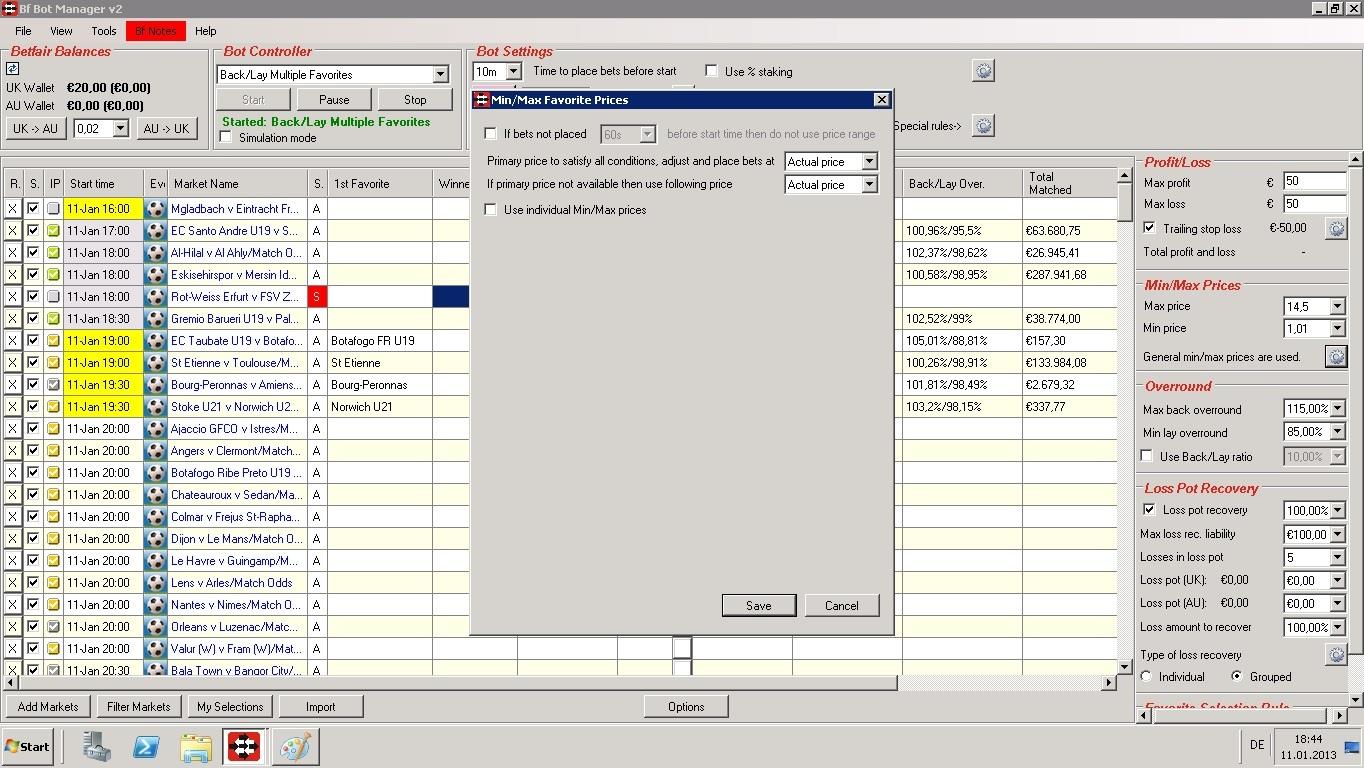Cancel the Min/Max Favorite Prices dialog
This screenshot has width=1364, height=768.
842,606
